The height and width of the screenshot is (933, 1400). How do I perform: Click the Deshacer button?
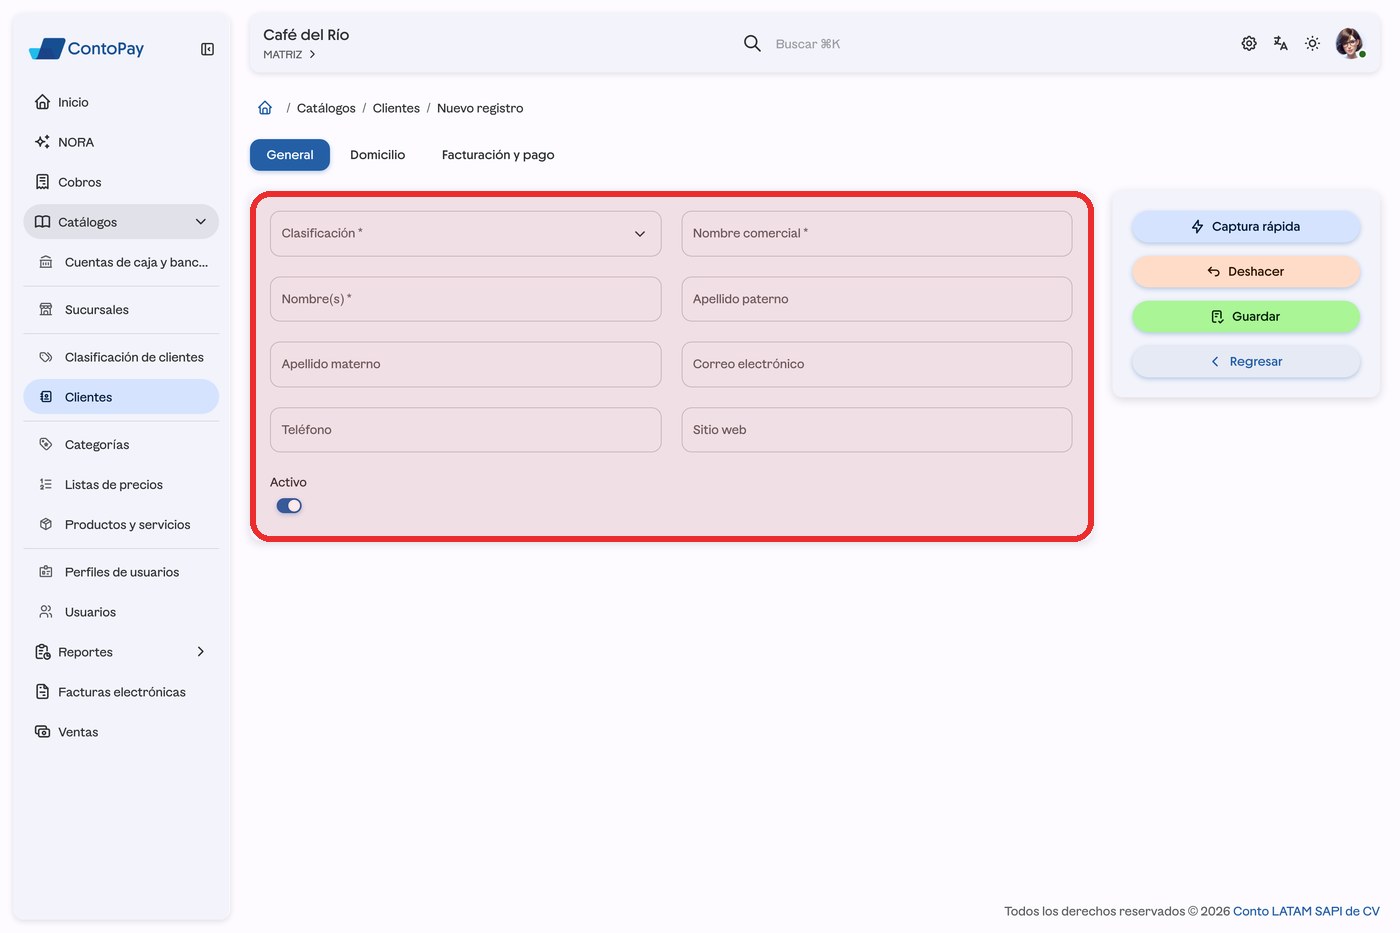1246,272
